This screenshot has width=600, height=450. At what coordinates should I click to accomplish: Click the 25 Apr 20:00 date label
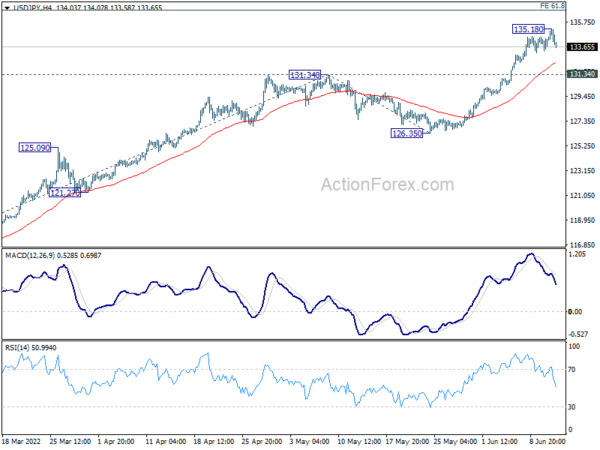coord(262,441)
